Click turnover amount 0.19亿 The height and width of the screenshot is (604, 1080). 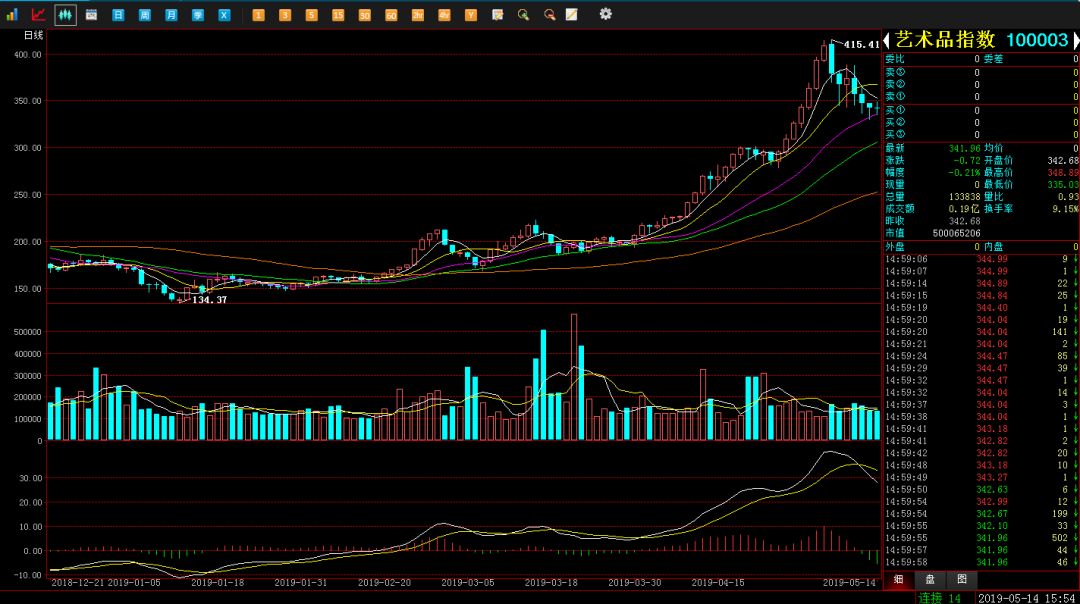[964, 209]
